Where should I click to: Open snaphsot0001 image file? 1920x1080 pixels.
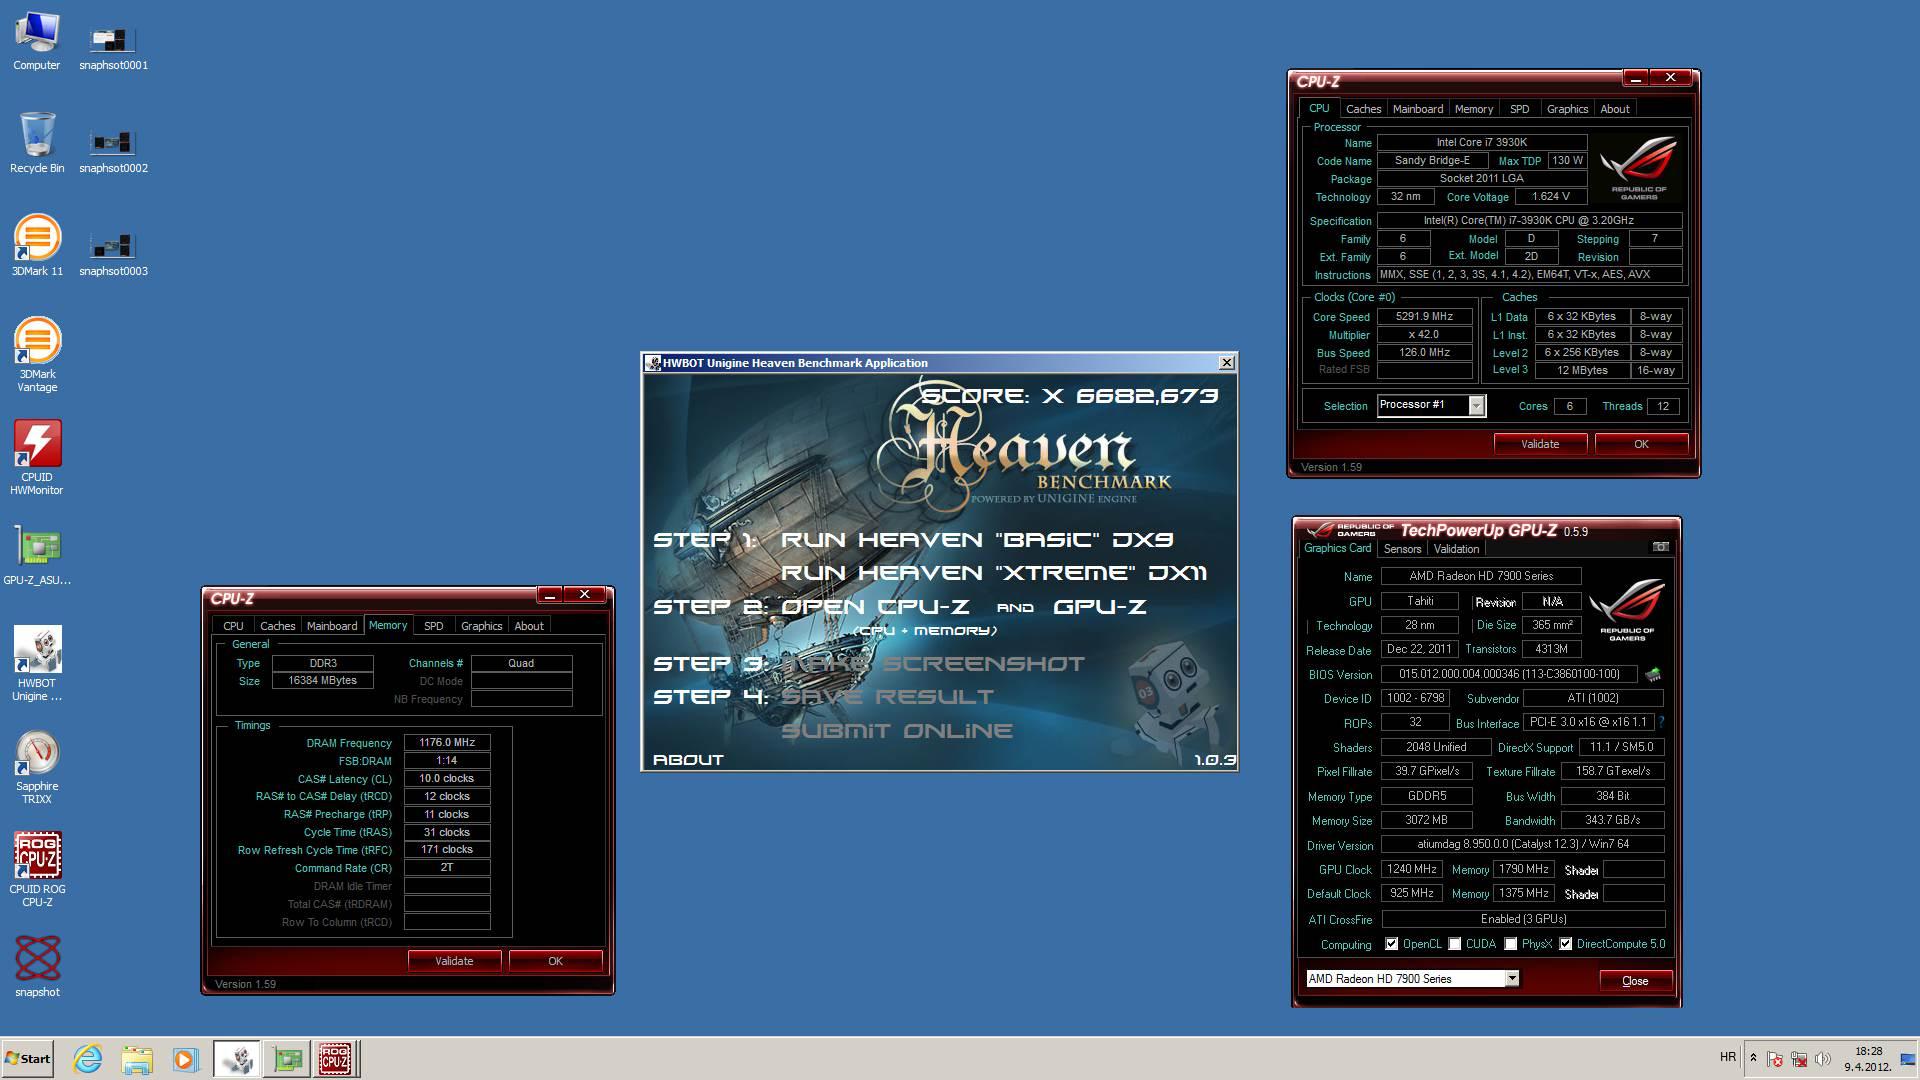(x=113, y=48)
